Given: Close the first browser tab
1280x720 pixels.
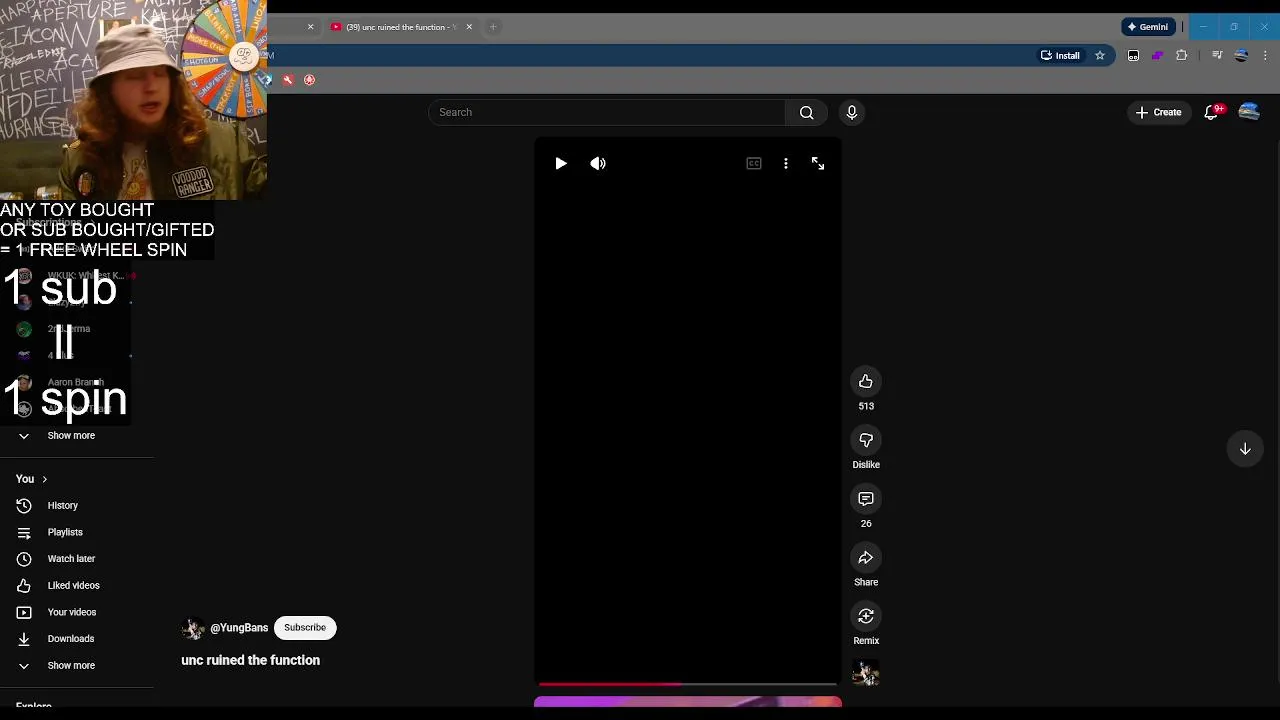Looking at the screenshot, I should [310, 27].
